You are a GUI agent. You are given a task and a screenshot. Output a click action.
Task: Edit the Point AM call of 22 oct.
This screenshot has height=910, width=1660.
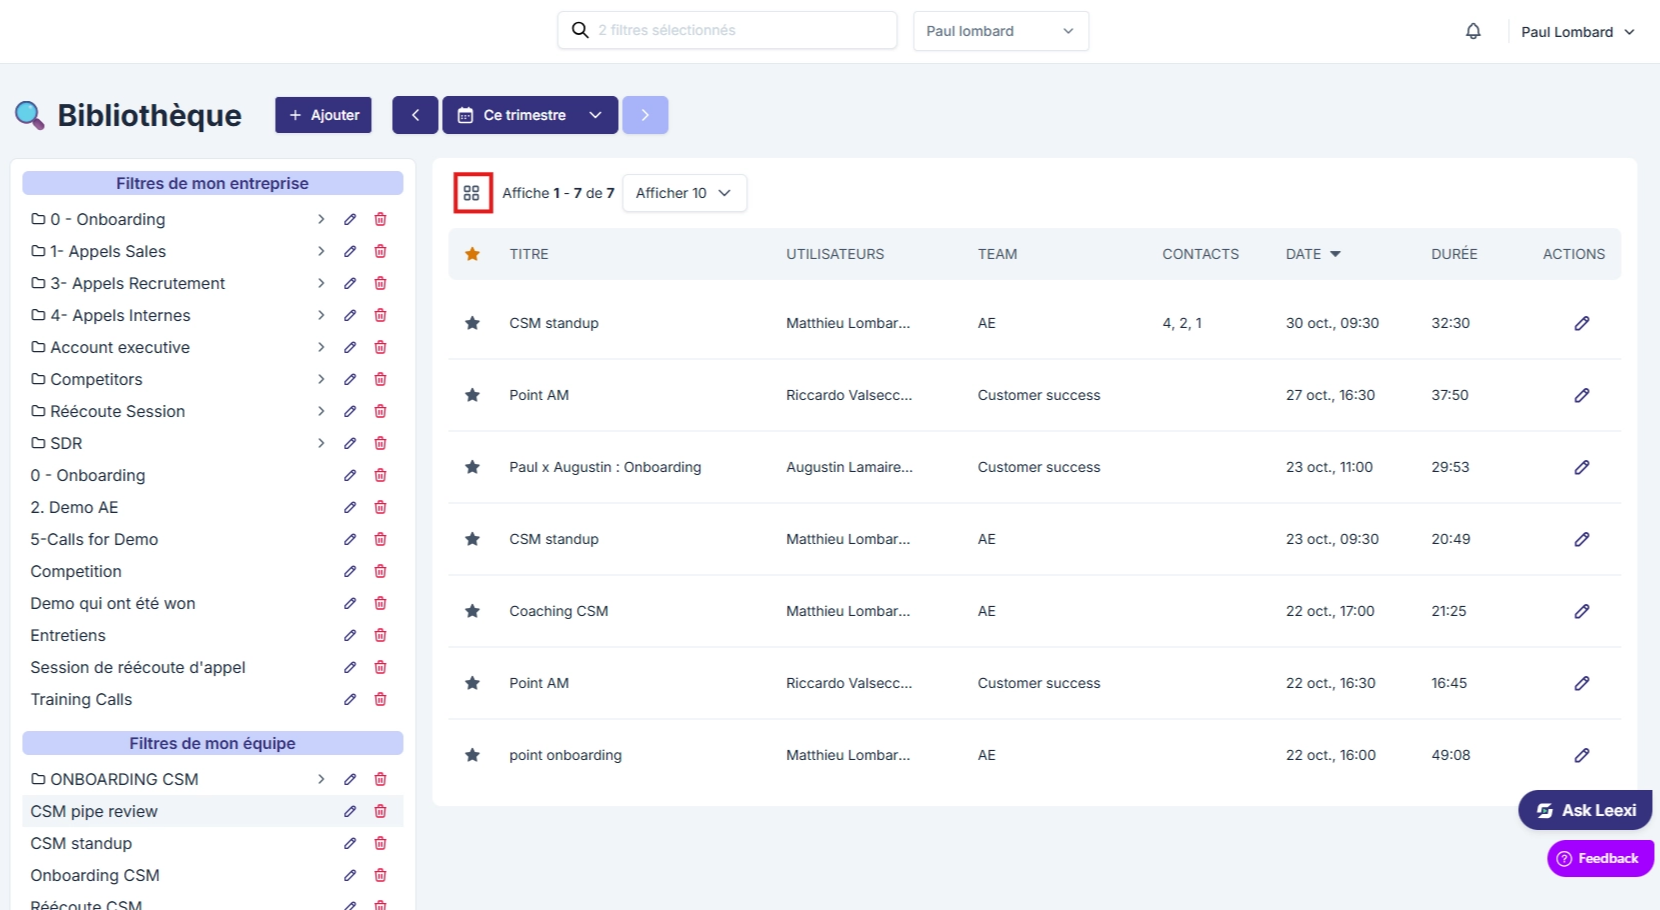click(1582, 683)
